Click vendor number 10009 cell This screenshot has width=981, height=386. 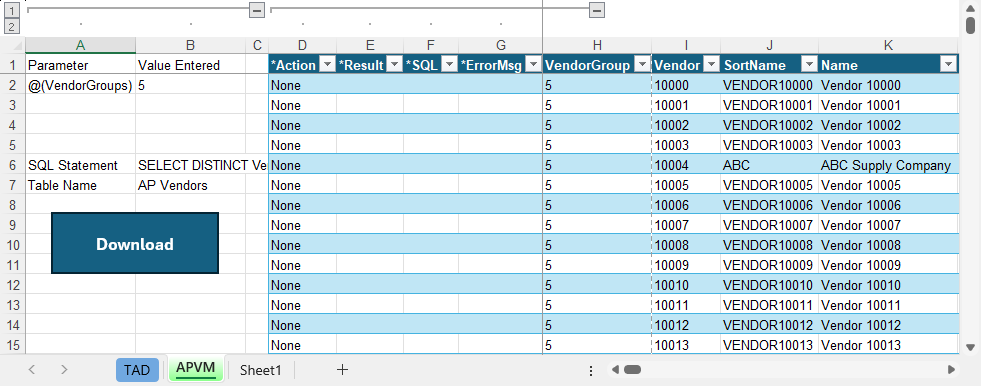click(686, 265)
